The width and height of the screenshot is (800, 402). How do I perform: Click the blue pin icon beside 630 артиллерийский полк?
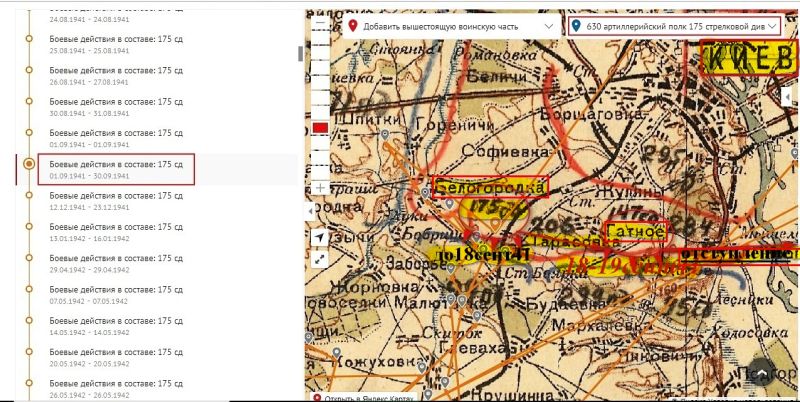click(x=577, y=25)
